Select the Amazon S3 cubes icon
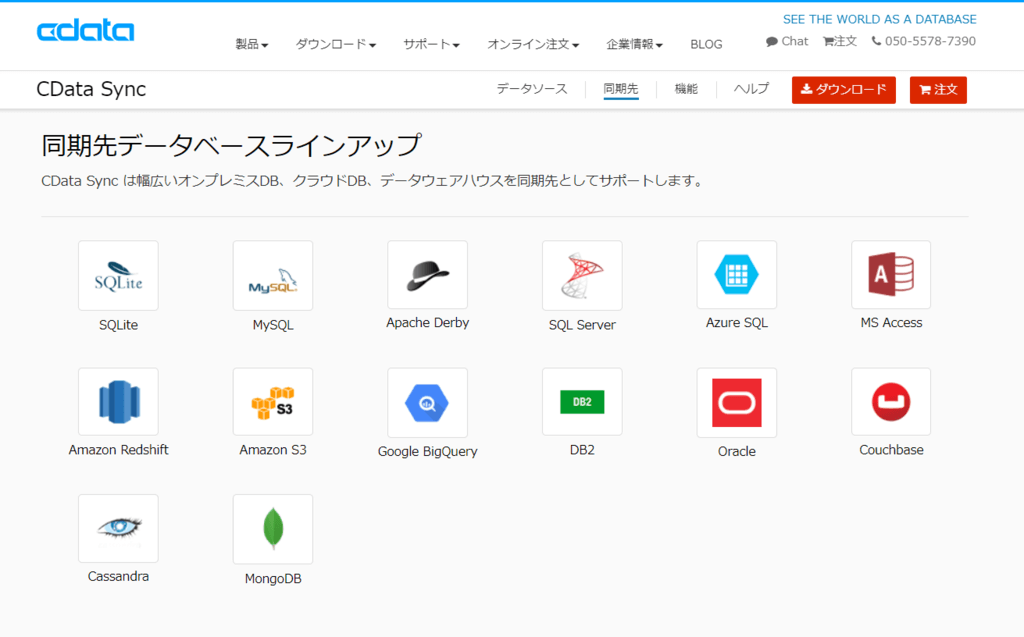Screen dimensions: 1024x637 pos(273,402)
